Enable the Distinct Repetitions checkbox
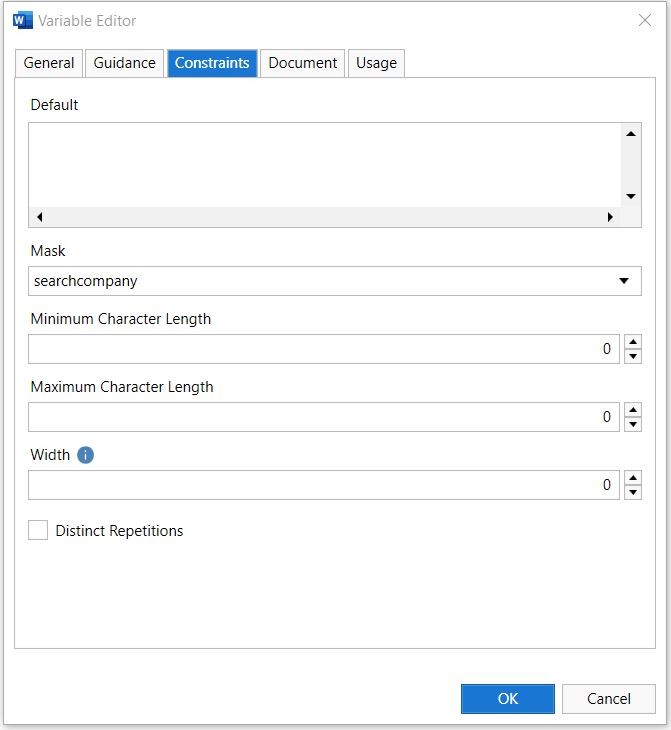The image size is (671, 730). click(38, 531)
